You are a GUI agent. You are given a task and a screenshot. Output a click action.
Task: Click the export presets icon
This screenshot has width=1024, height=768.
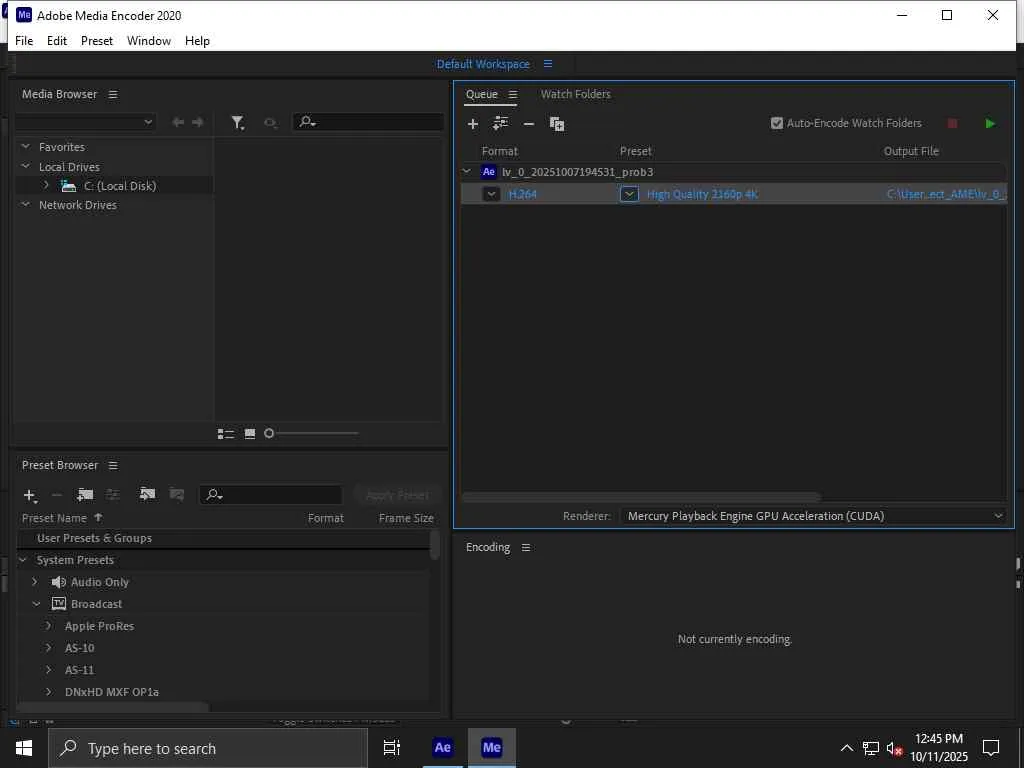pyautogui.click(x=176, y=494)
